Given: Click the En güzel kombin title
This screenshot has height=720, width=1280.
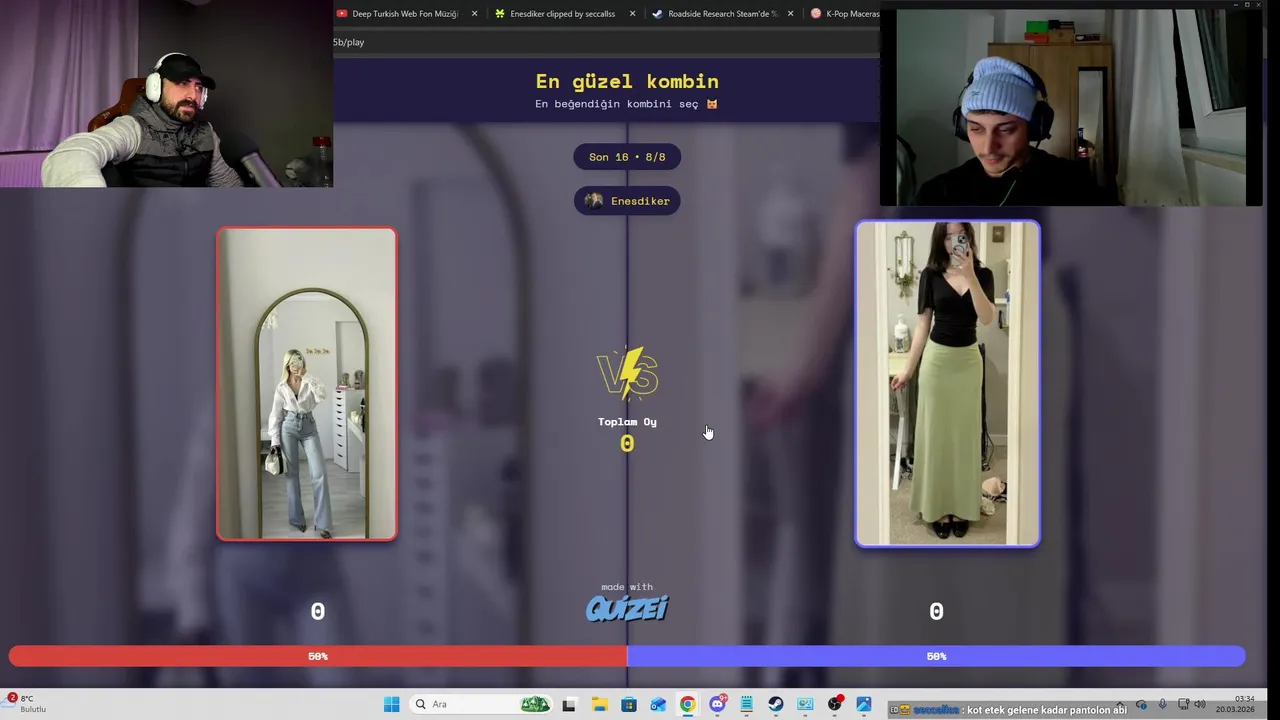Looking at the screenshot, I should point(627,81).
